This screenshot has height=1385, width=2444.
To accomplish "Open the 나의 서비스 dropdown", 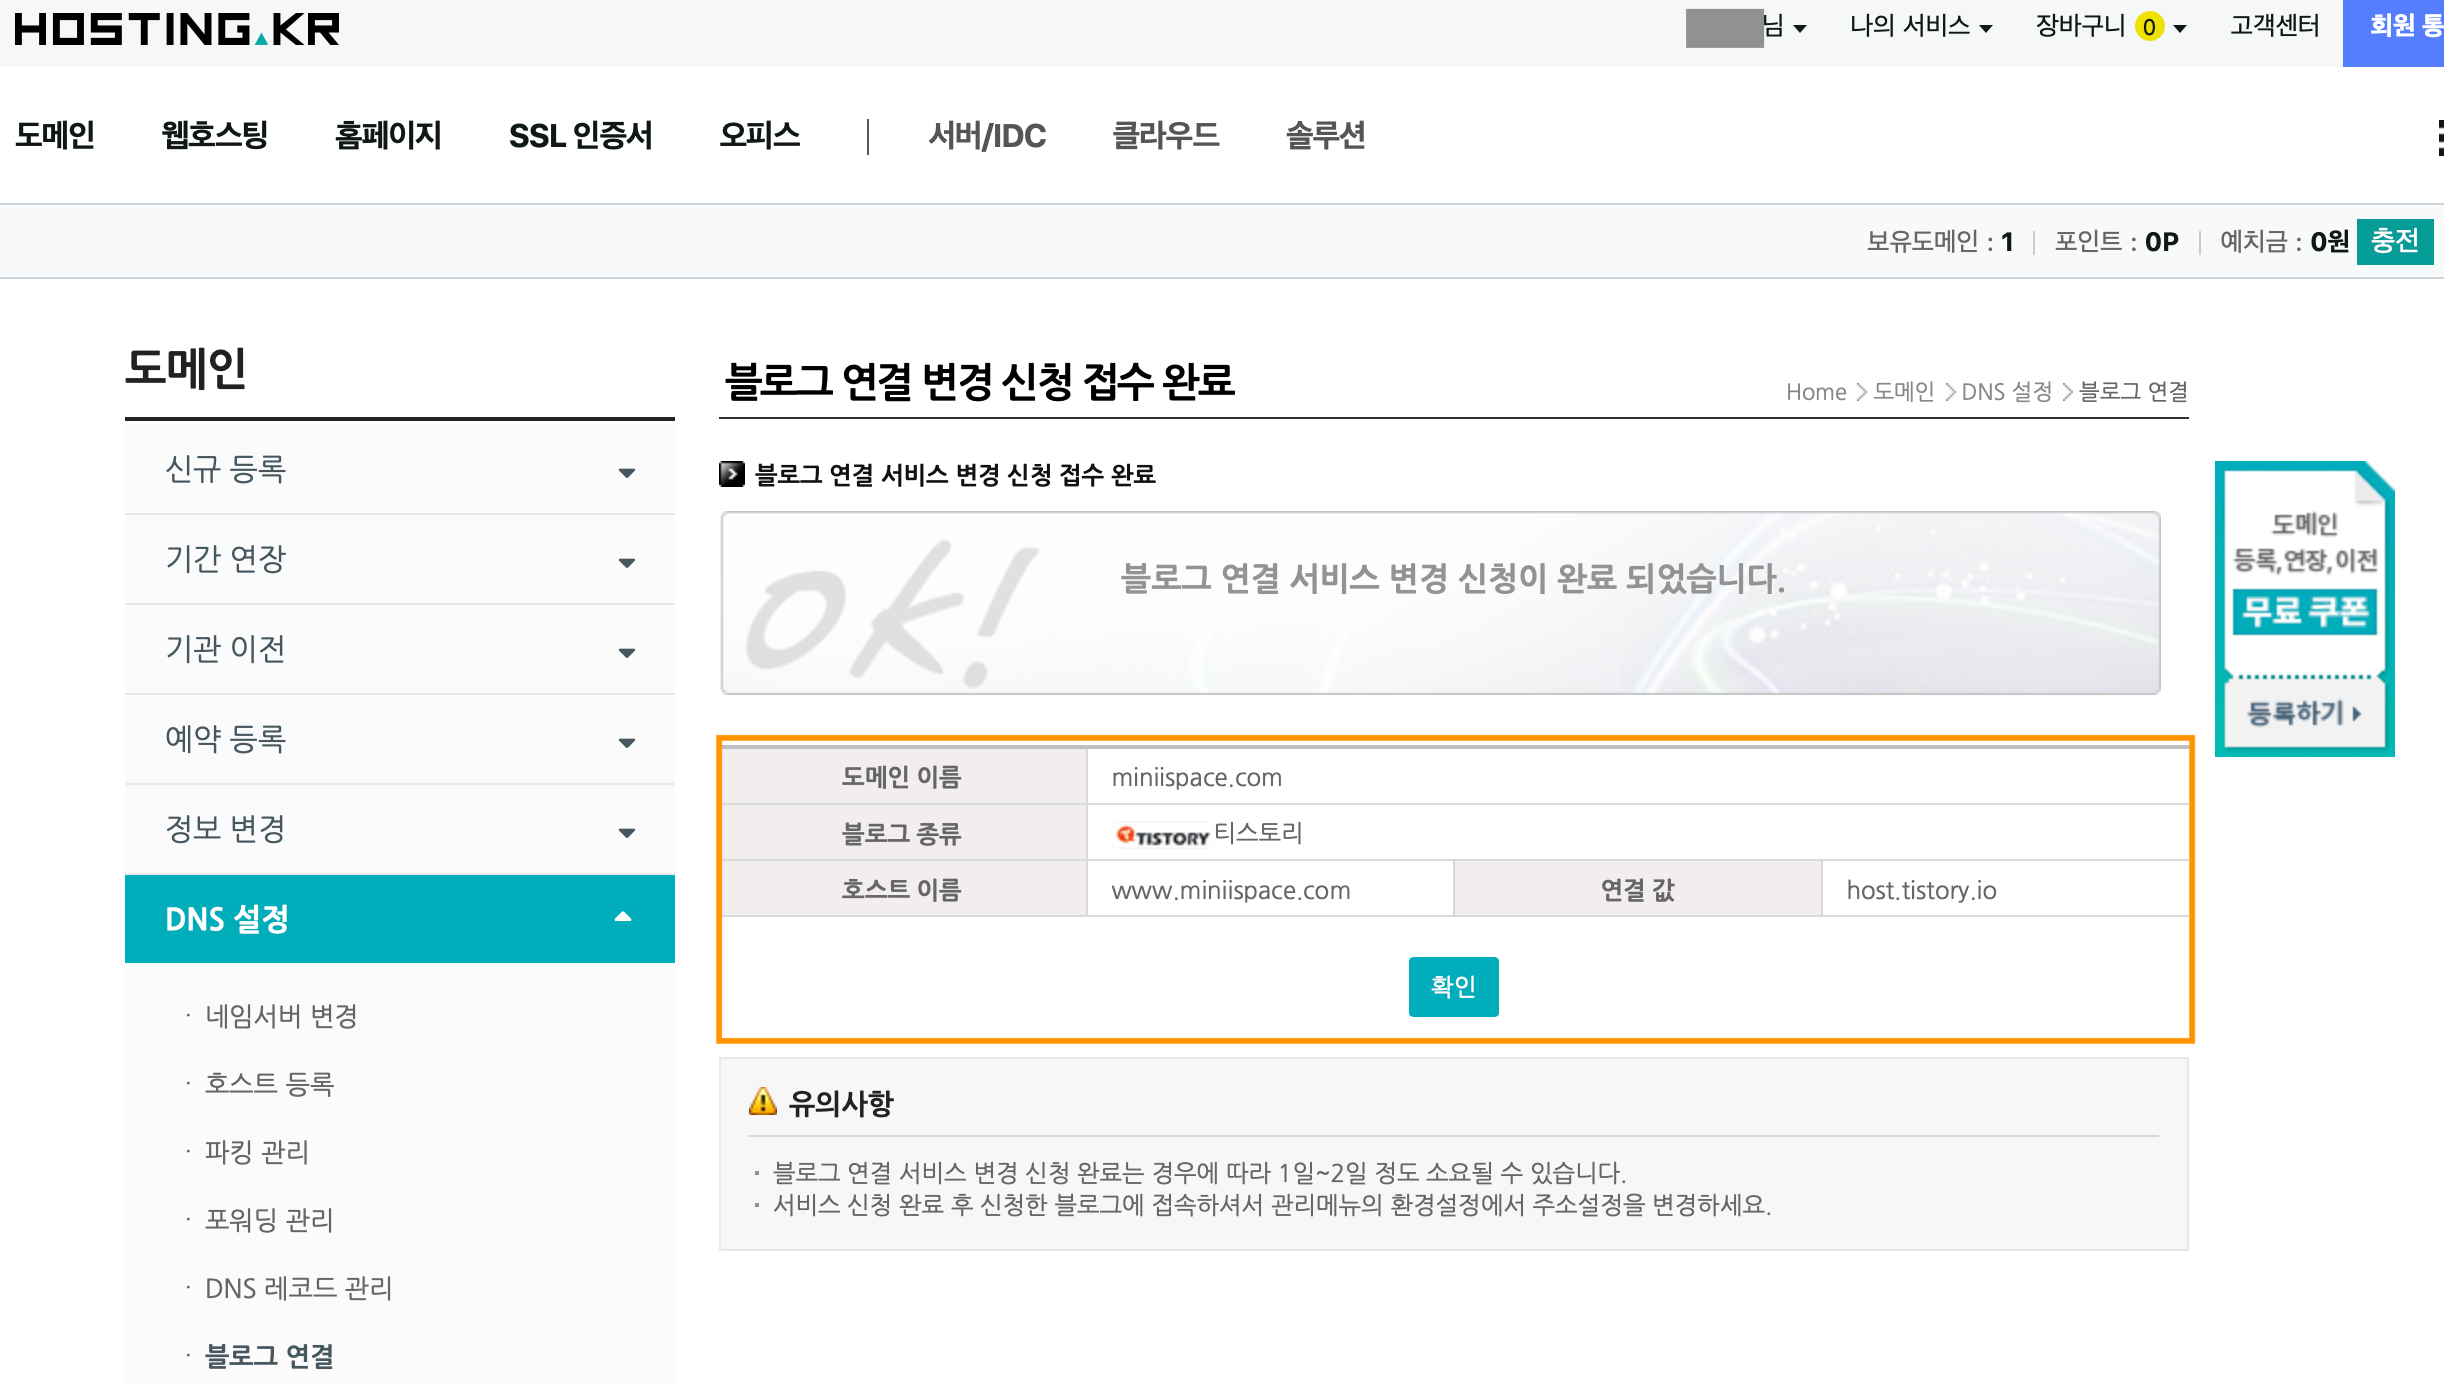I will coord(1920,27).
